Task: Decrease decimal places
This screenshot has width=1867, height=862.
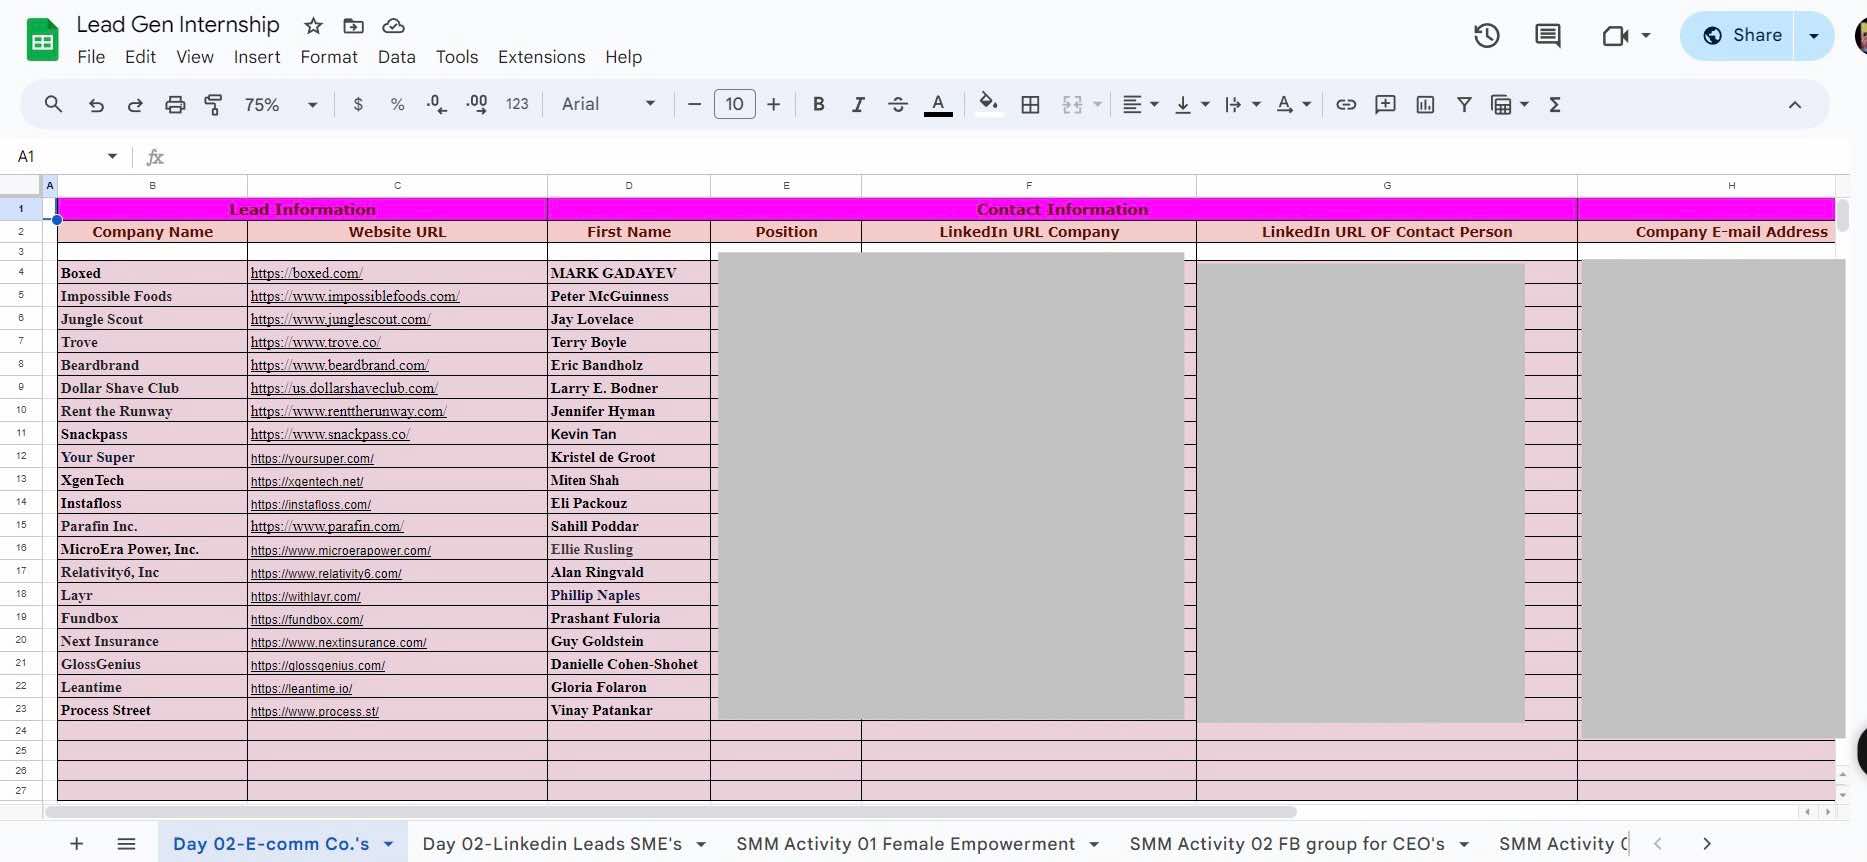Action: click(437, 104)
